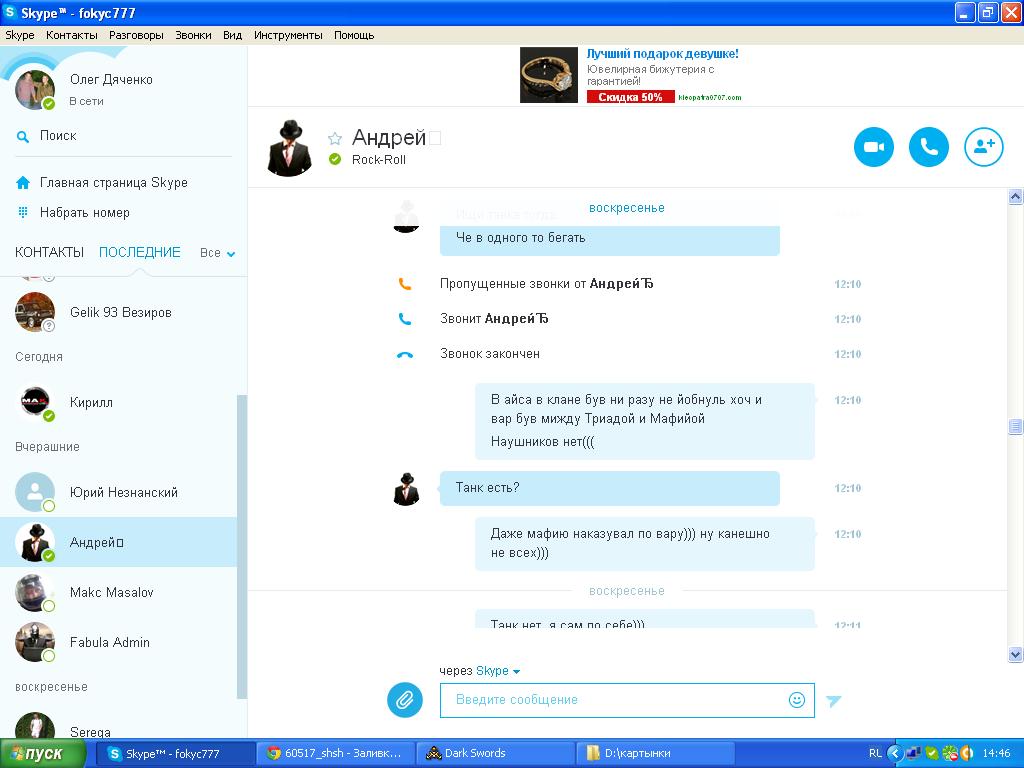Open the Skype menu
1024x768 pixels.
(20, 35)
